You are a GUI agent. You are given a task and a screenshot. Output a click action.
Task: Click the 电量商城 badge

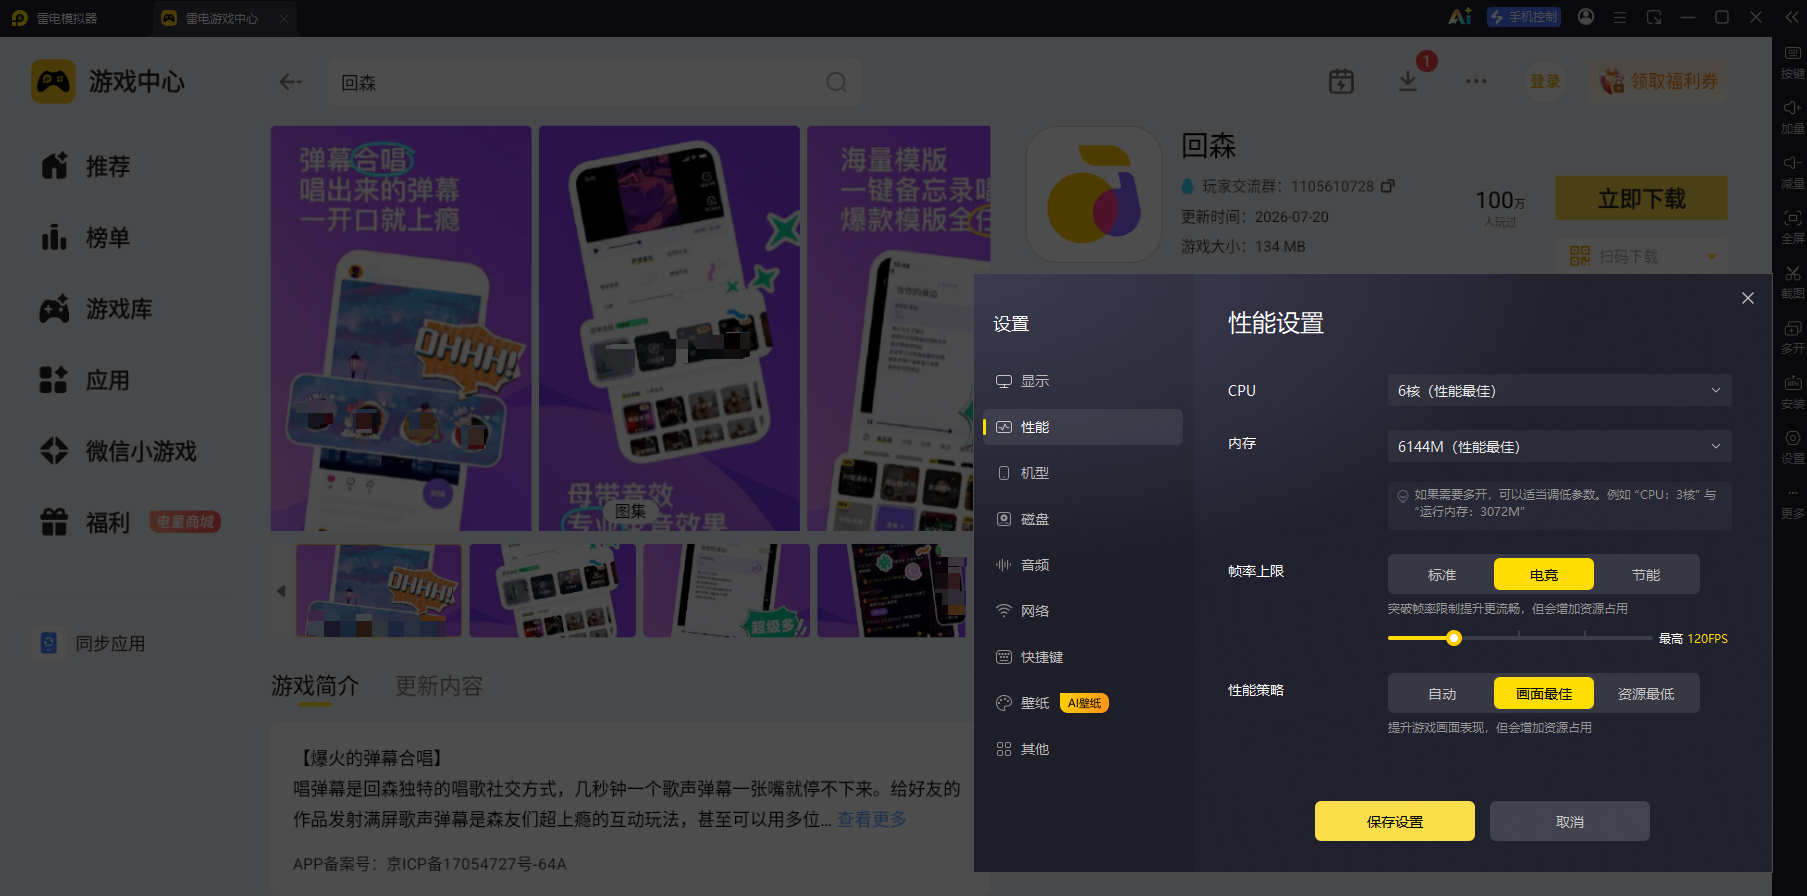[185, 522]
